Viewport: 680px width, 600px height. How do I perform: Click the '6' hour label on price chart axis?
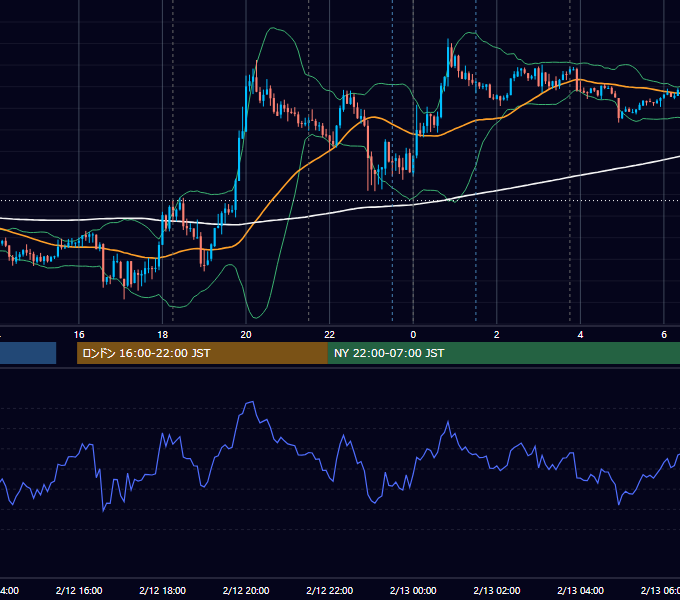pyautogui.click(x=664, y=335)
